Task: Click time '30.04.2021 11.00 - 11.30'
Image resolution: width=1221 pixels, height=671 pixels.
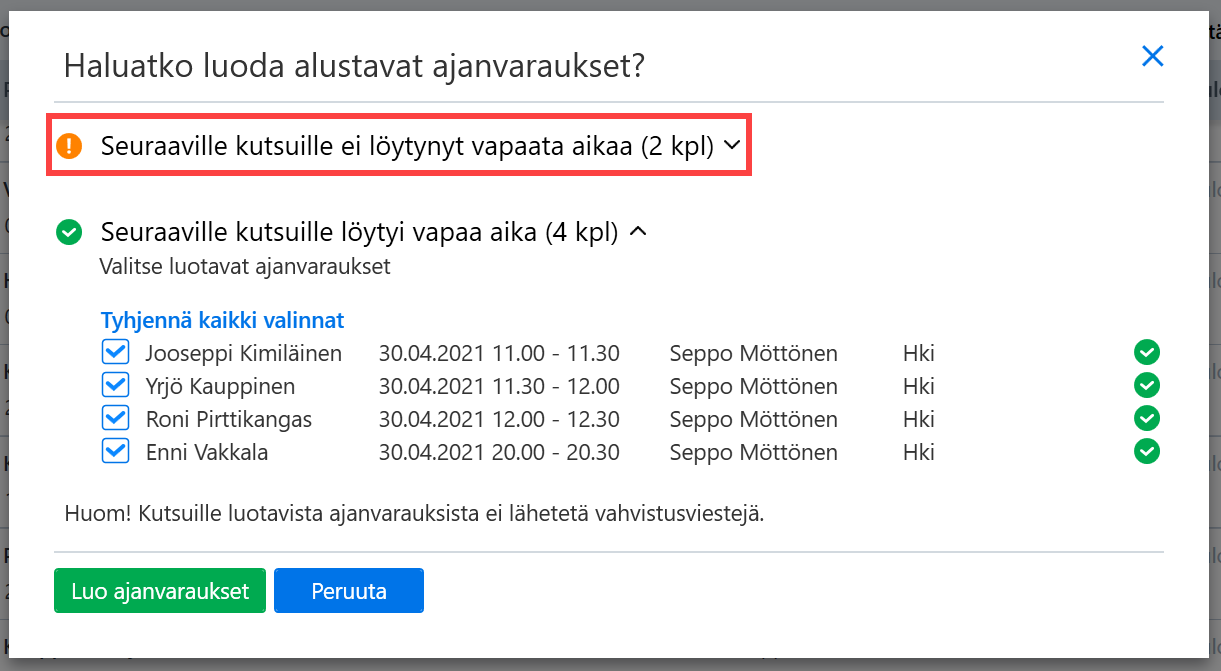Action: [499, 353]
